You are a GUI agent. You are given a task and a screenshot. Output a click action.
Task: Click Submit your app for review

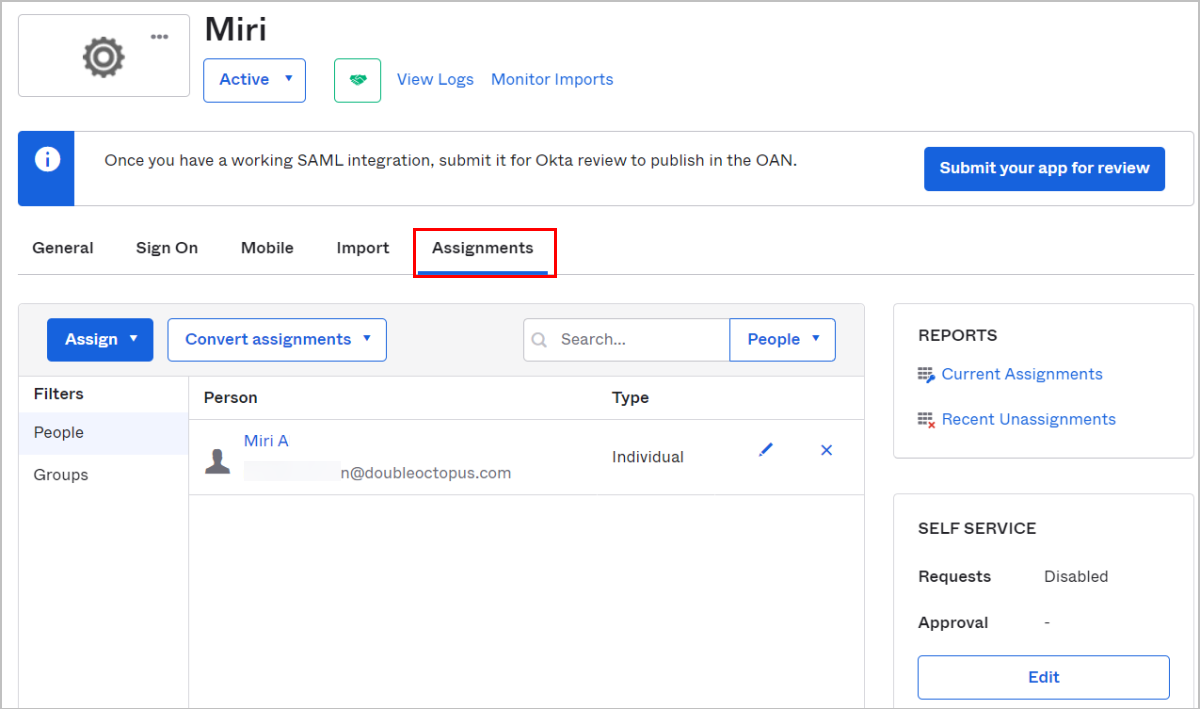[1045, 169]
